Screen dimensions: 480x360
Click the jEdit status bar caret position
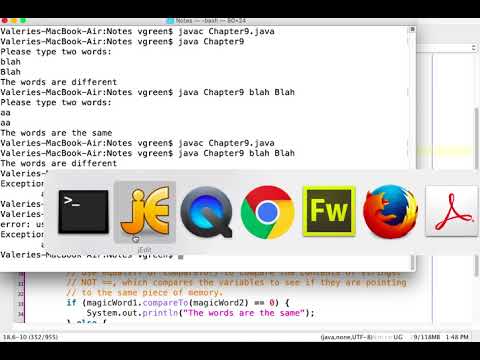(30, 337)
